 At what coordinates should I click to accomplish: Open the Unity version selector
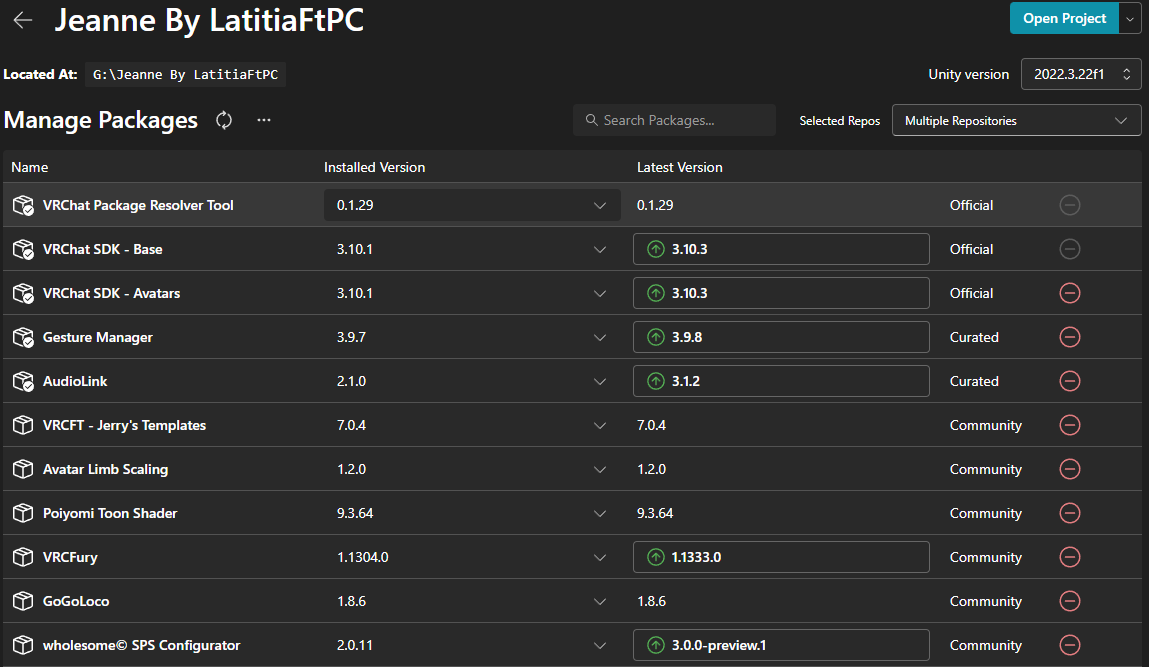[1081, 74]
